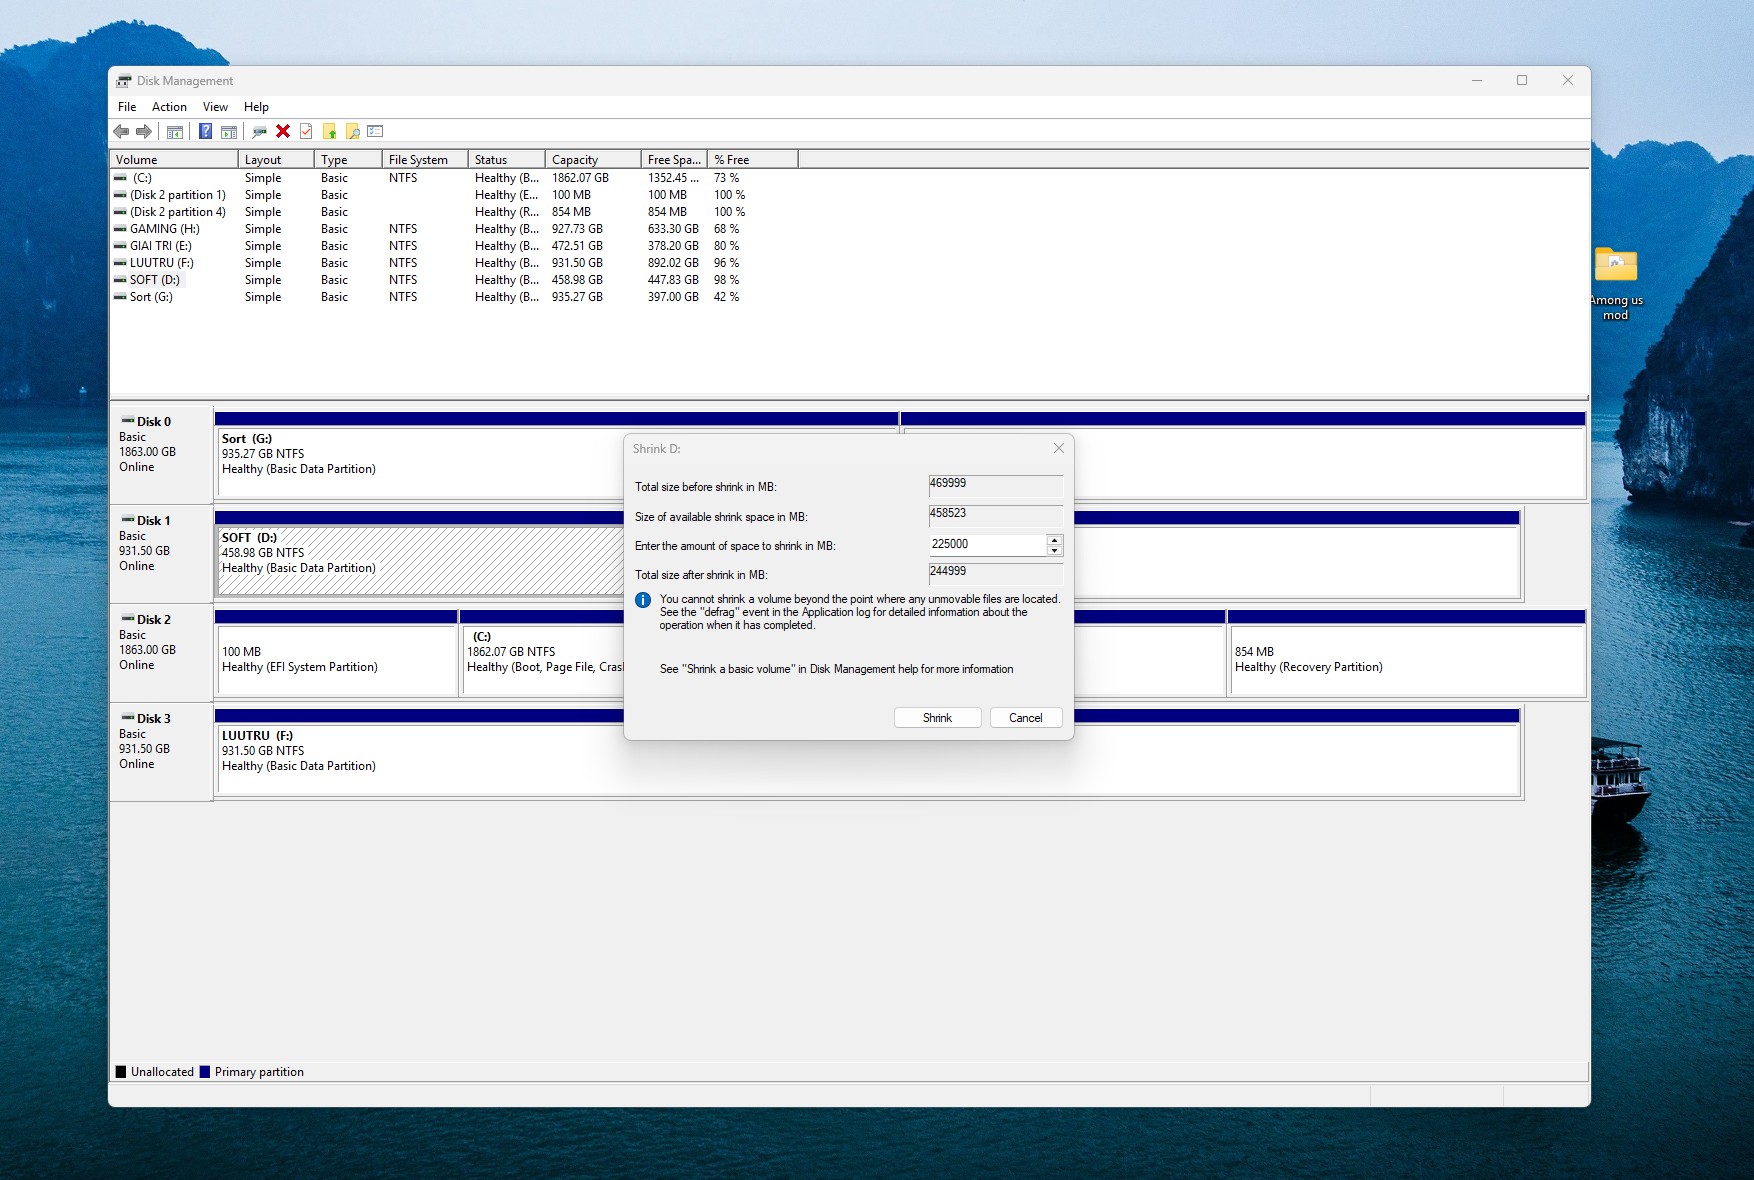The height and width of the screenshot is (1180, 1754).
Task: Click the Properties checkmark page icon
Action: [306, 132]
